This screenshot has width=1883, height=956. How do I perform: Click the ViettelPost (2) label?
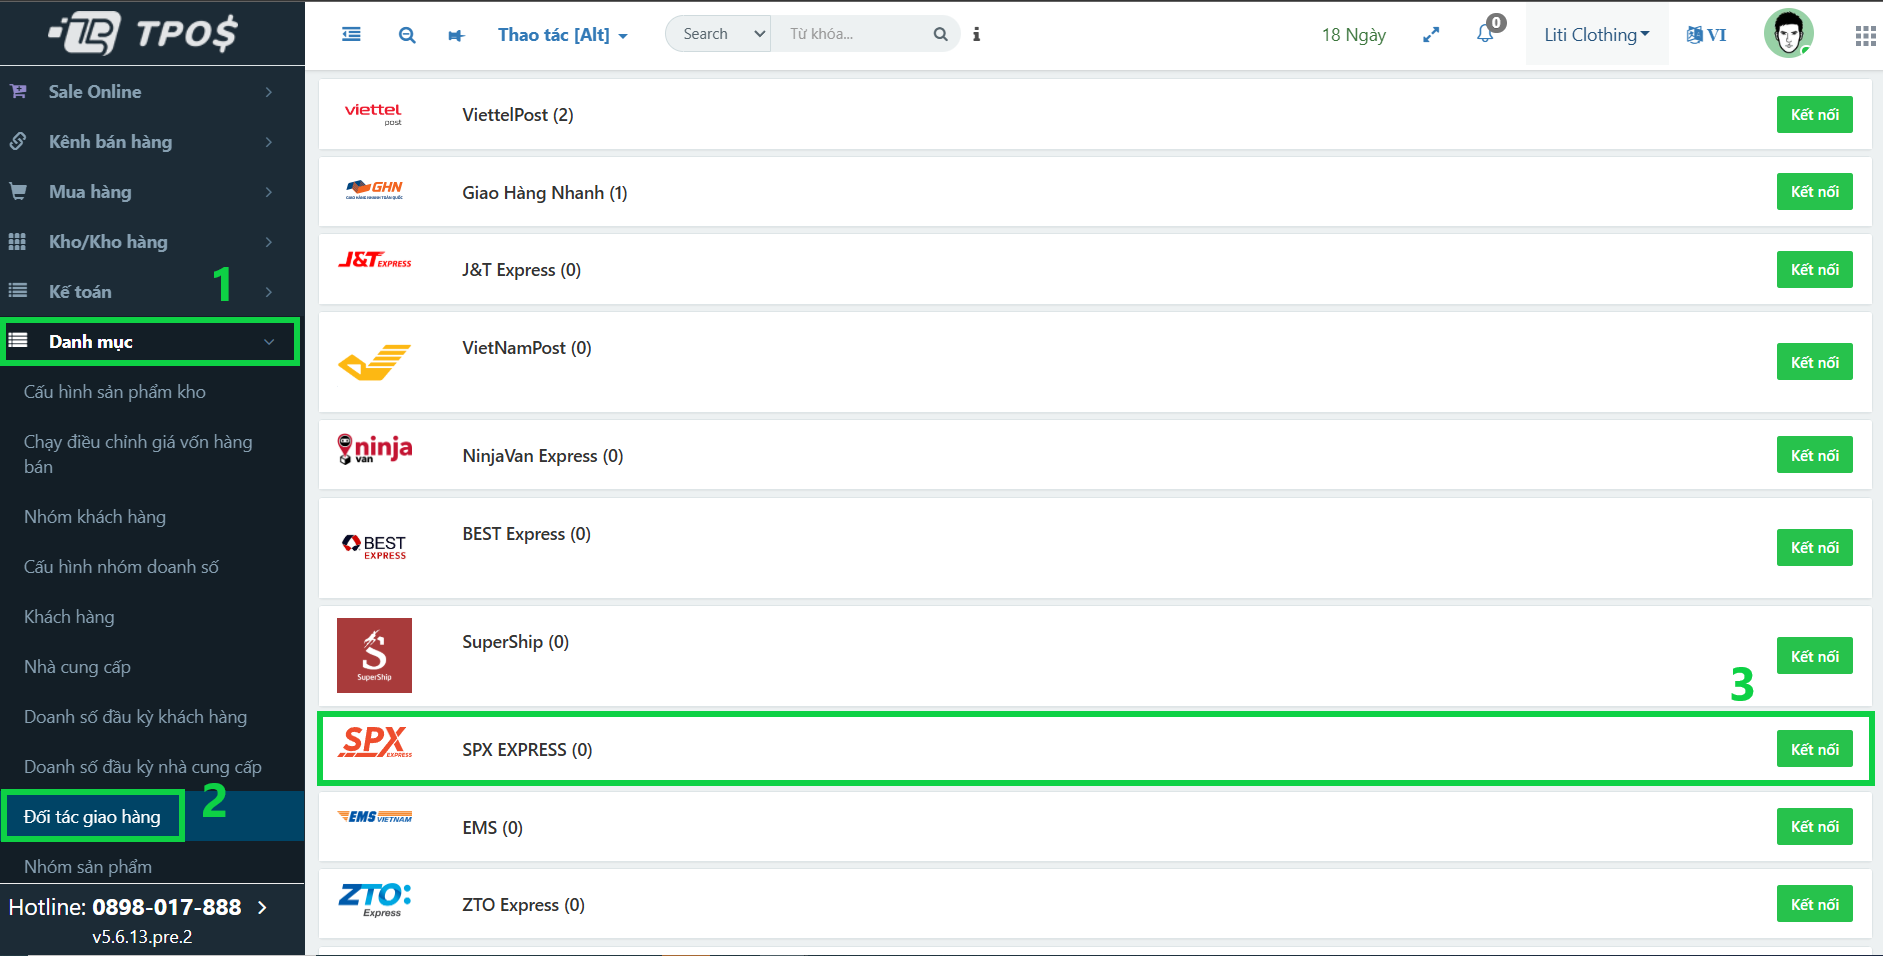[x=517, y=115]
